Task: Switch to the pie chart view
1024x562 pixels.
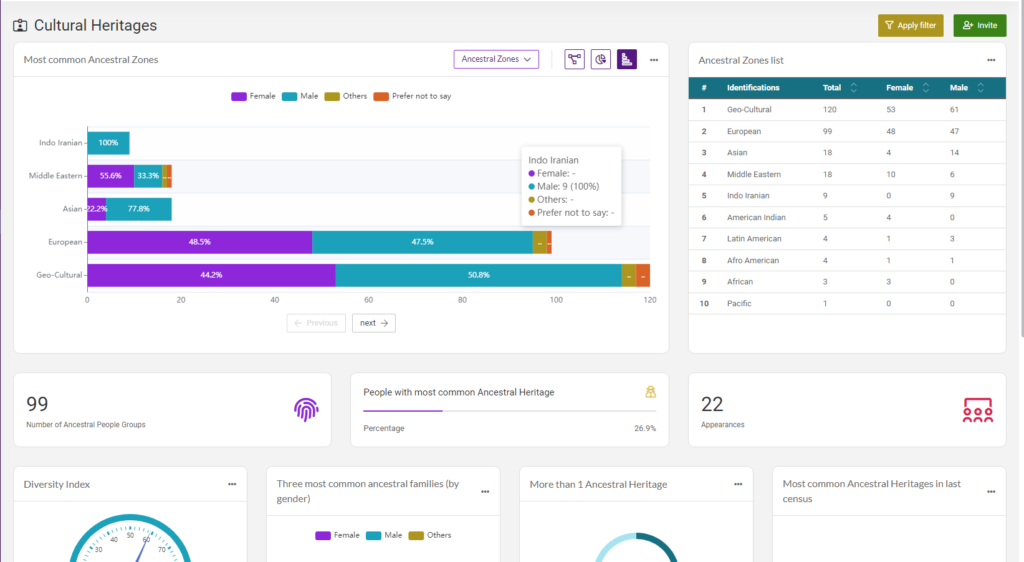Action: pyautogui.click(x=601, y=59)
